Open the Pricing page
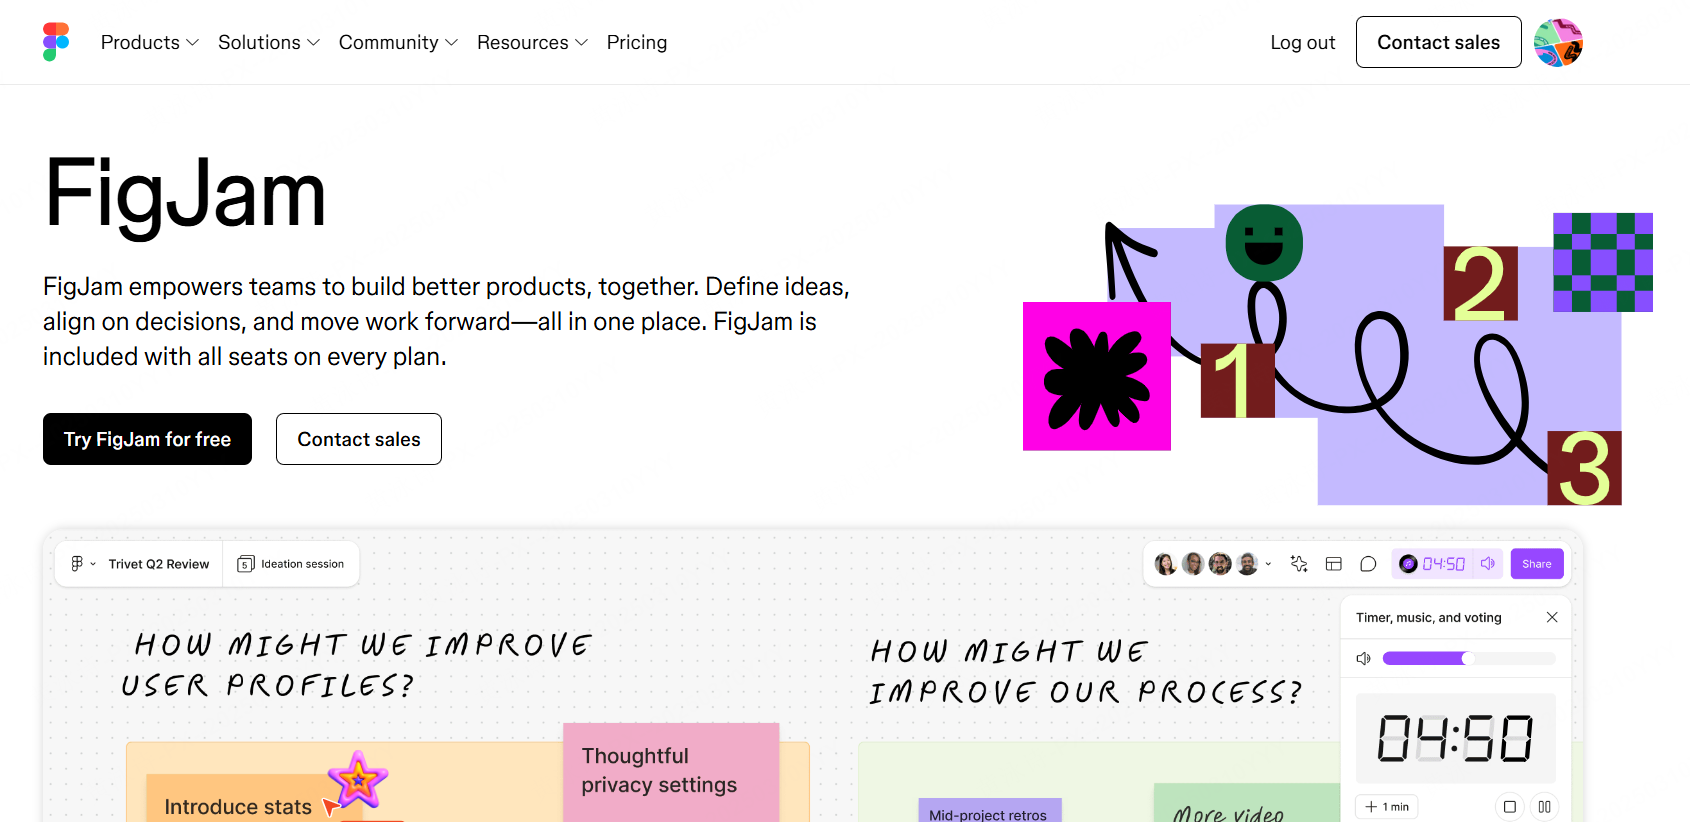 (x=636, y=42)
